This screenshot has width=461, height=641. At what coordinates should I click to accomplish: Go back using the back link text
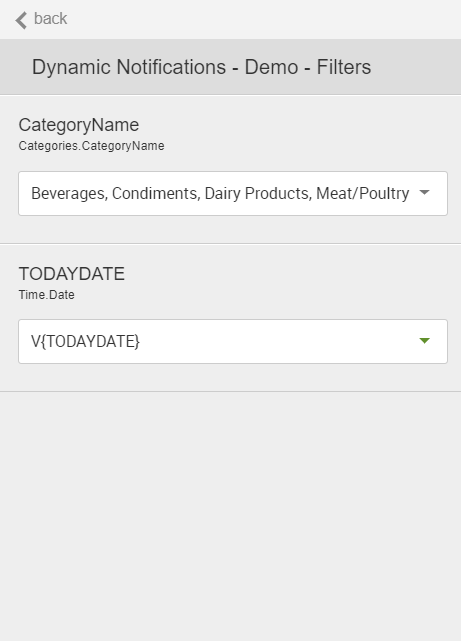(x=50, y=19)
